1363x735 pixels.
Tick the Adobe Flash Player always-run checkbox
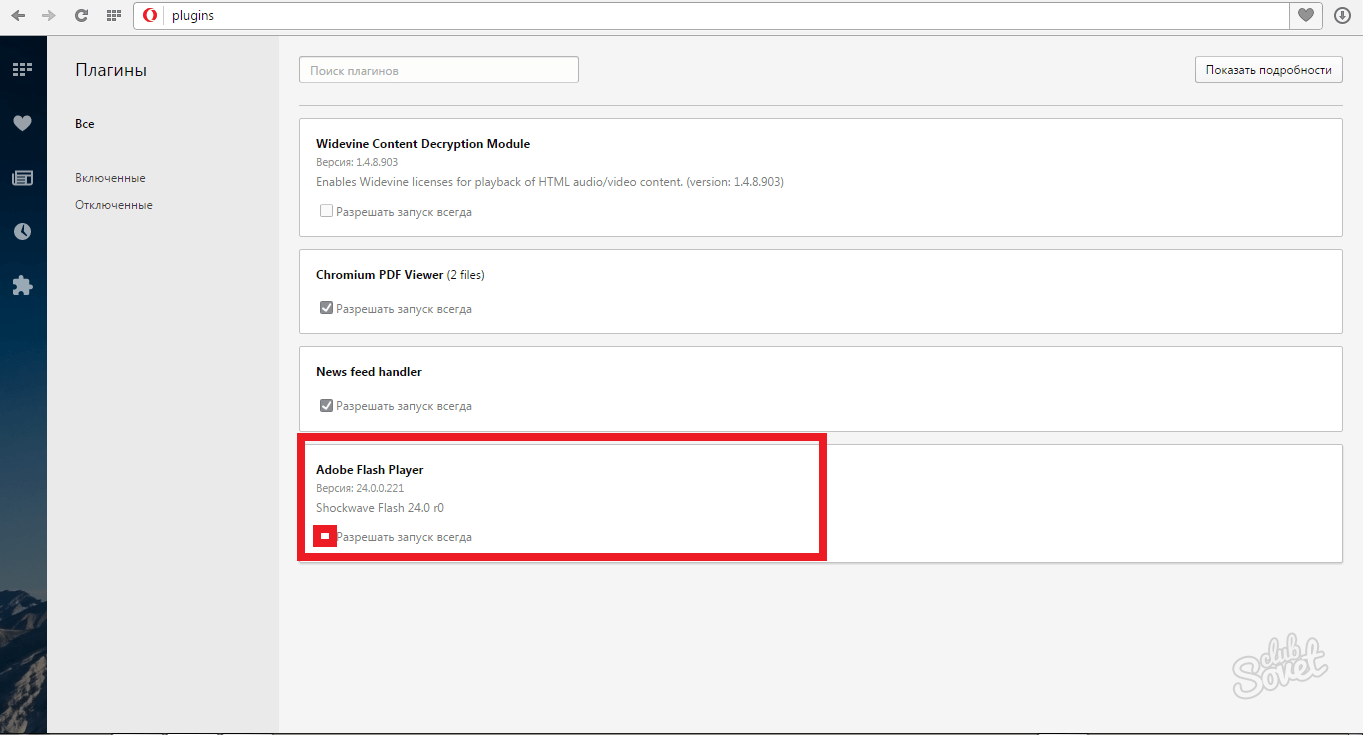tap(325, 537)
